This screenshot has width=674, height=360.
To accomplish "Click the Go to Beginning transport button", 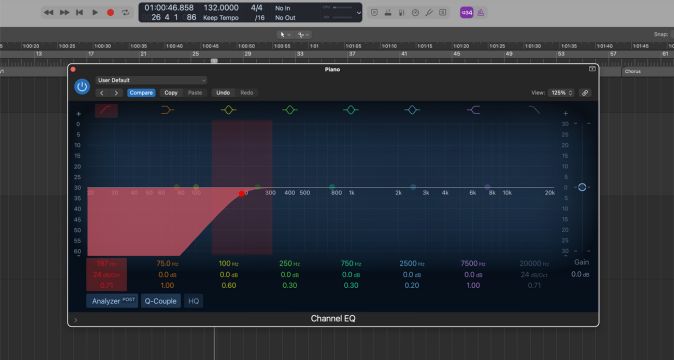I will click(80, 12).
